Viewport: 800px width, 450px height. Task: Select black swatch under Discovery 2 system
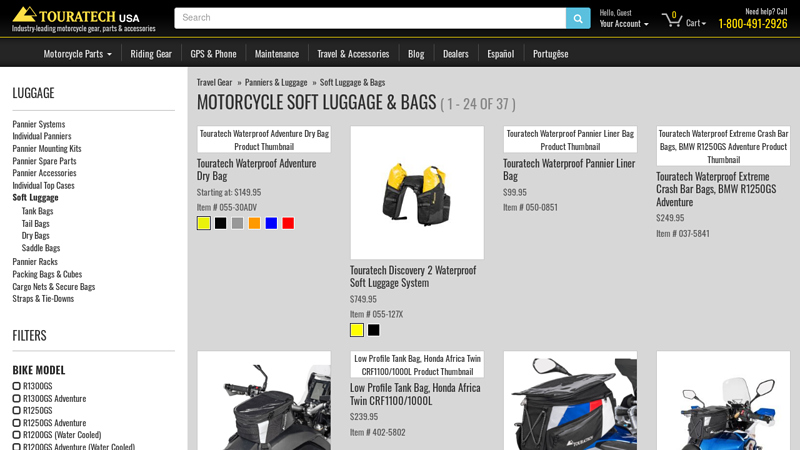374,330
